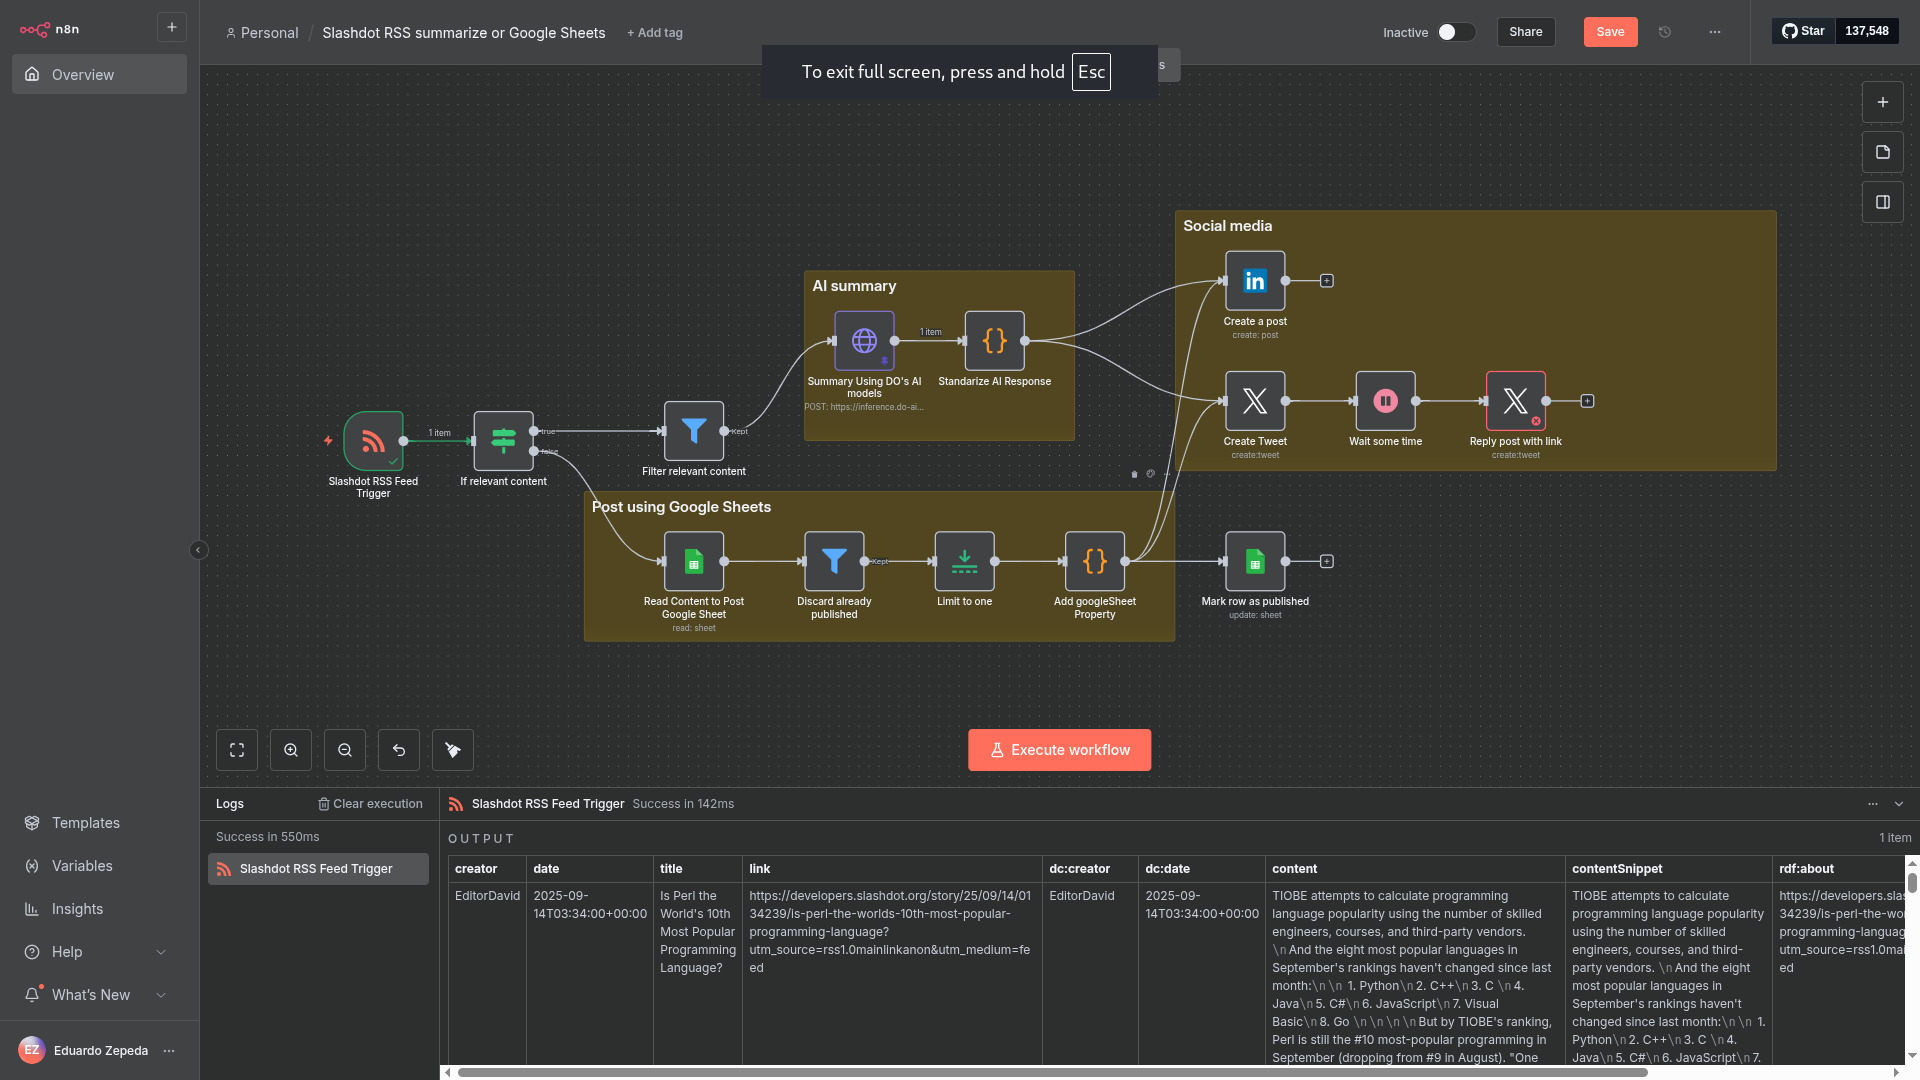Viewport: 1920px width, 1080px height.
Task: Tidy up the workflow nodes
Action: point(453,750)
